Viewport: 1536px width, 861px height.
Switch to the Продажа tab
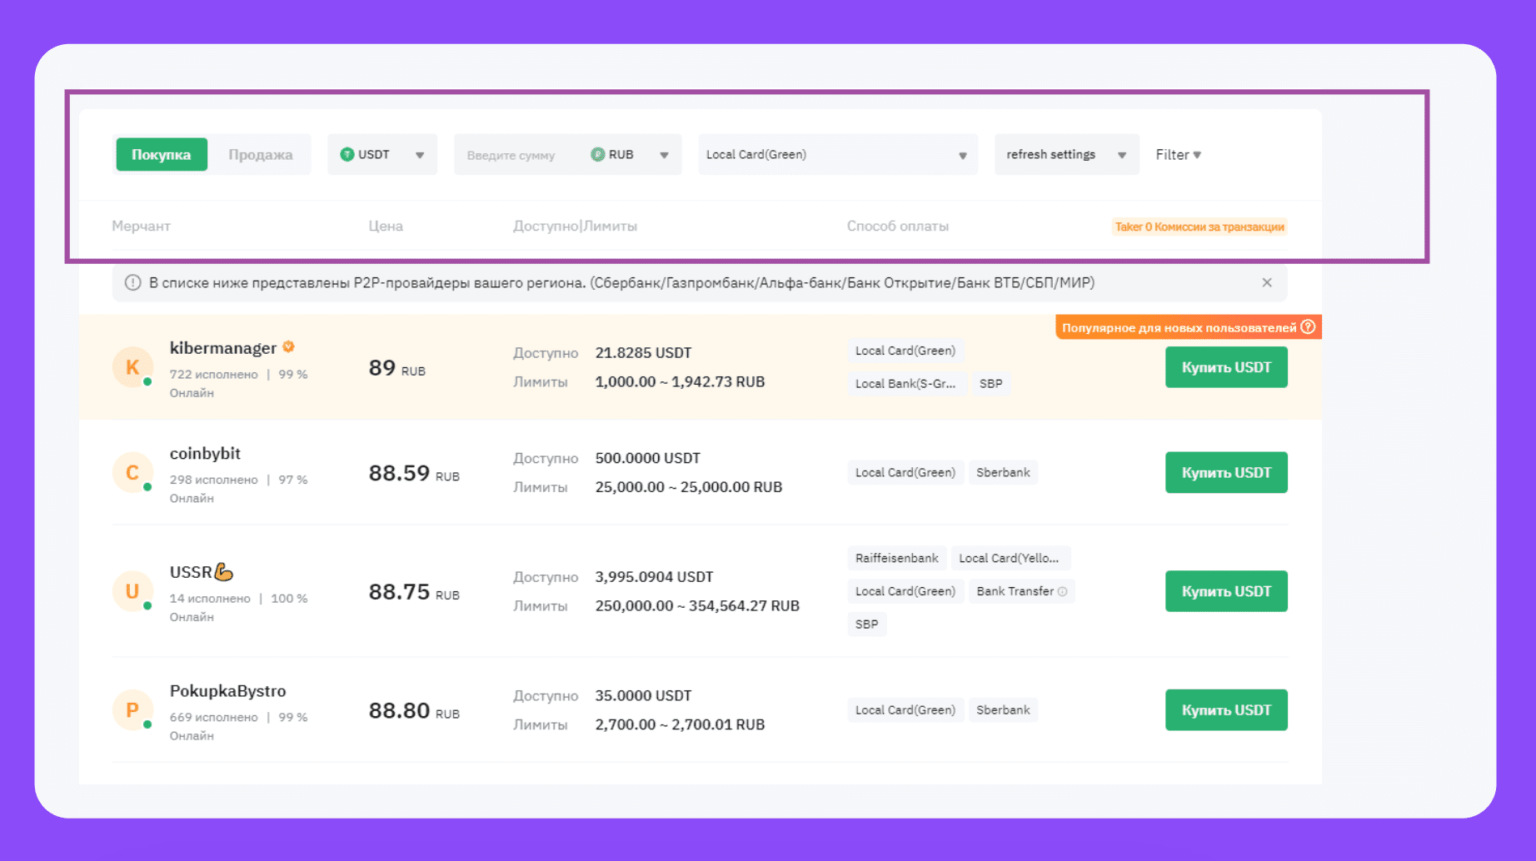click(x=260, y=154)
